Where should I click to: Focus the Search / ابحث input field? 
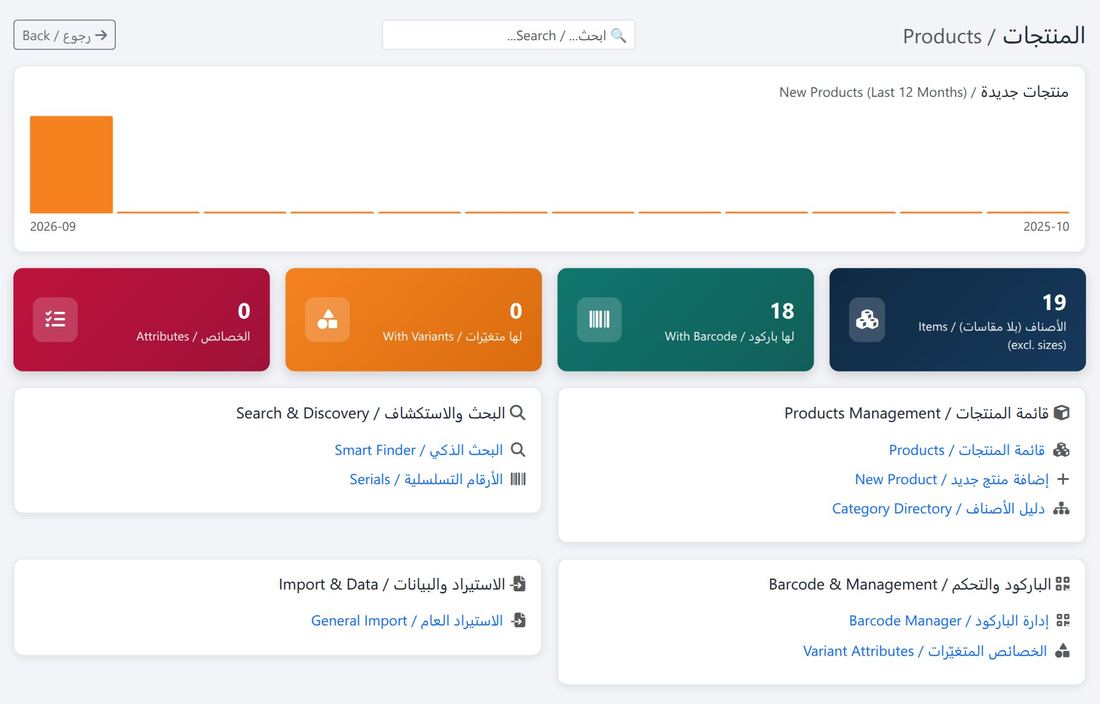509,35
